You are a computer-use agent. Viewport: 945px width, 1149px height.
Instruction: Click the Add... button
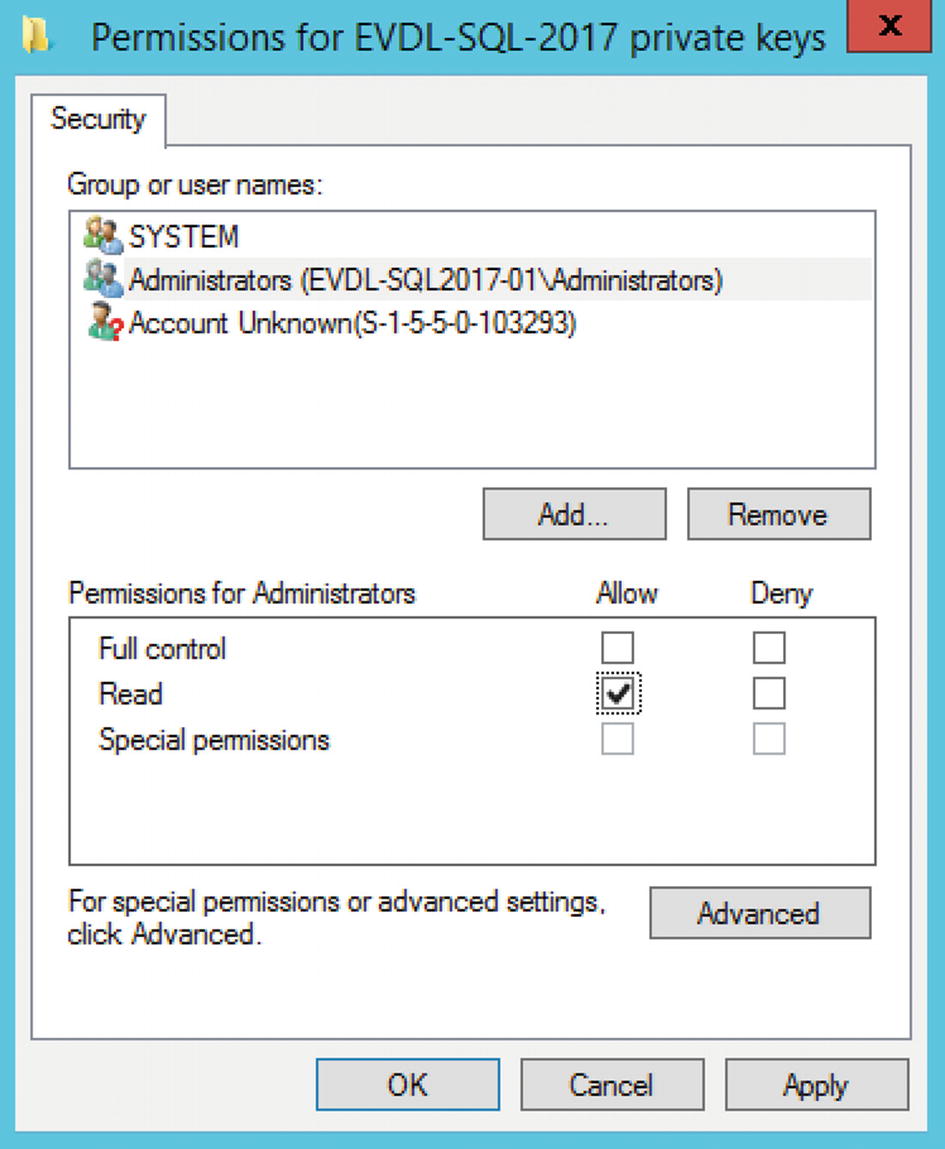tap(574, 514)
